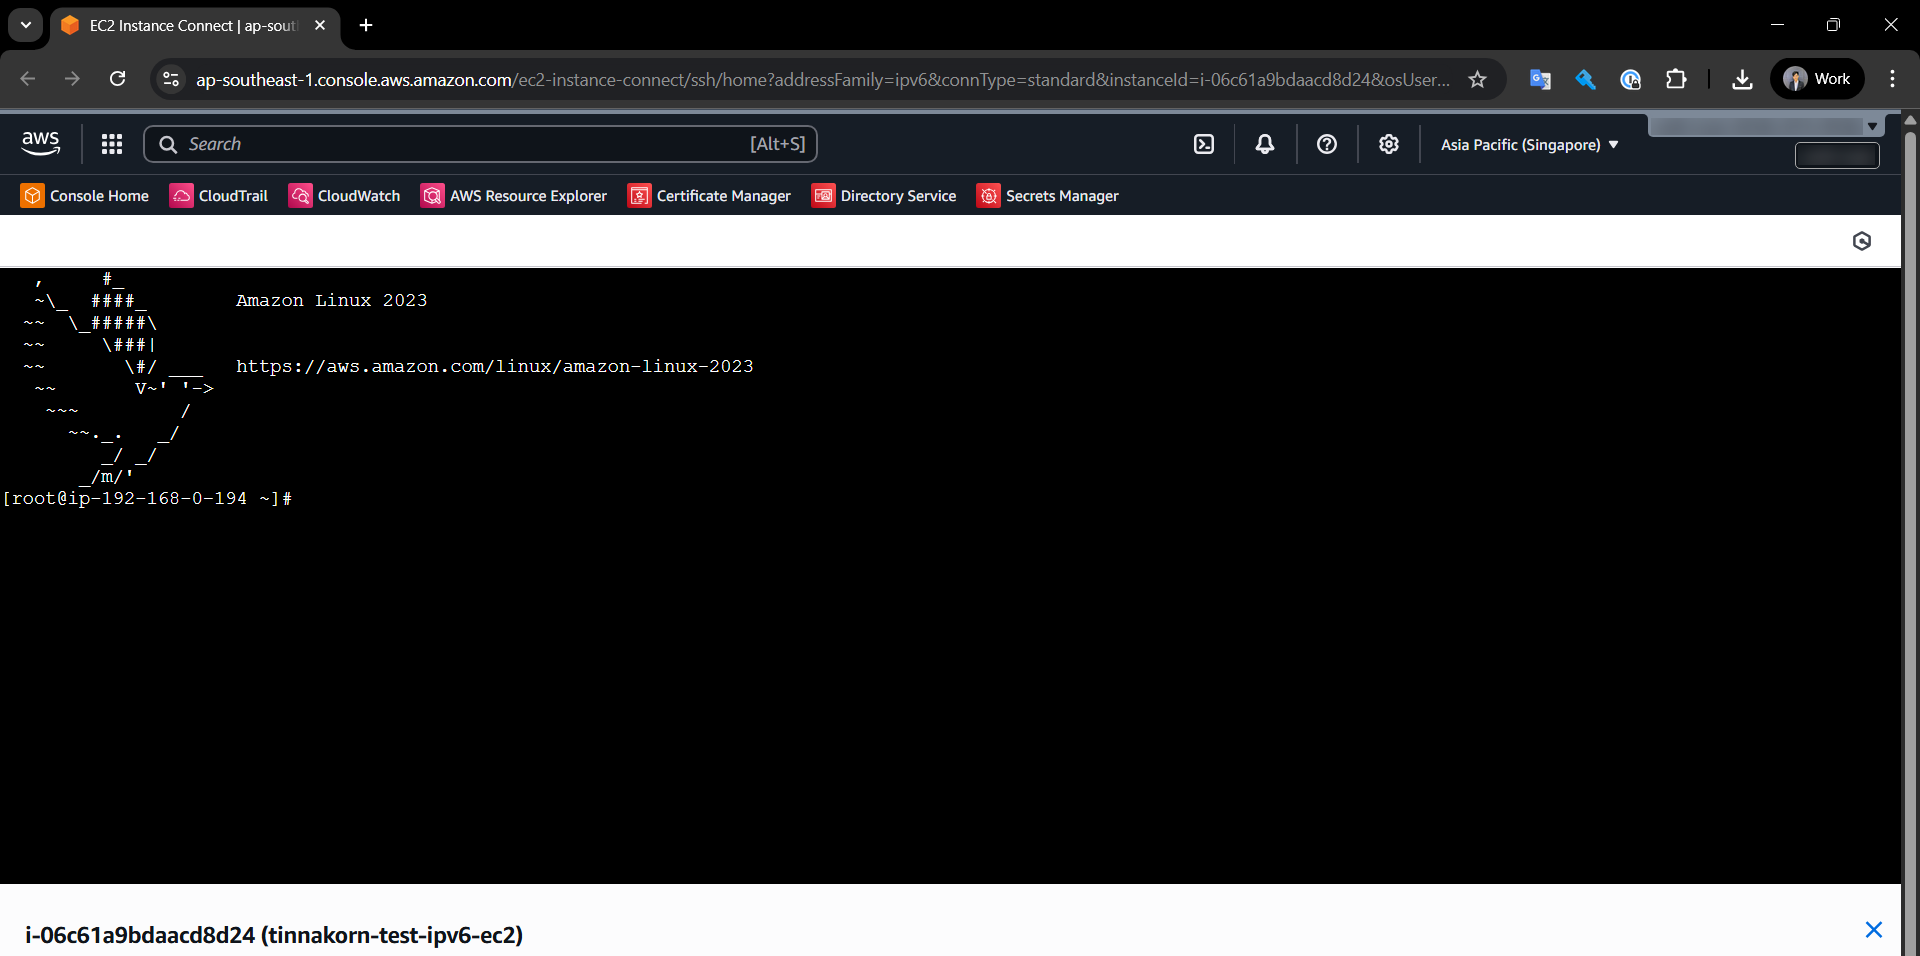The width and height of the screenshot is (1920, 956).
Task: Open the CloudShell terminal icon
Action: 1203,144
